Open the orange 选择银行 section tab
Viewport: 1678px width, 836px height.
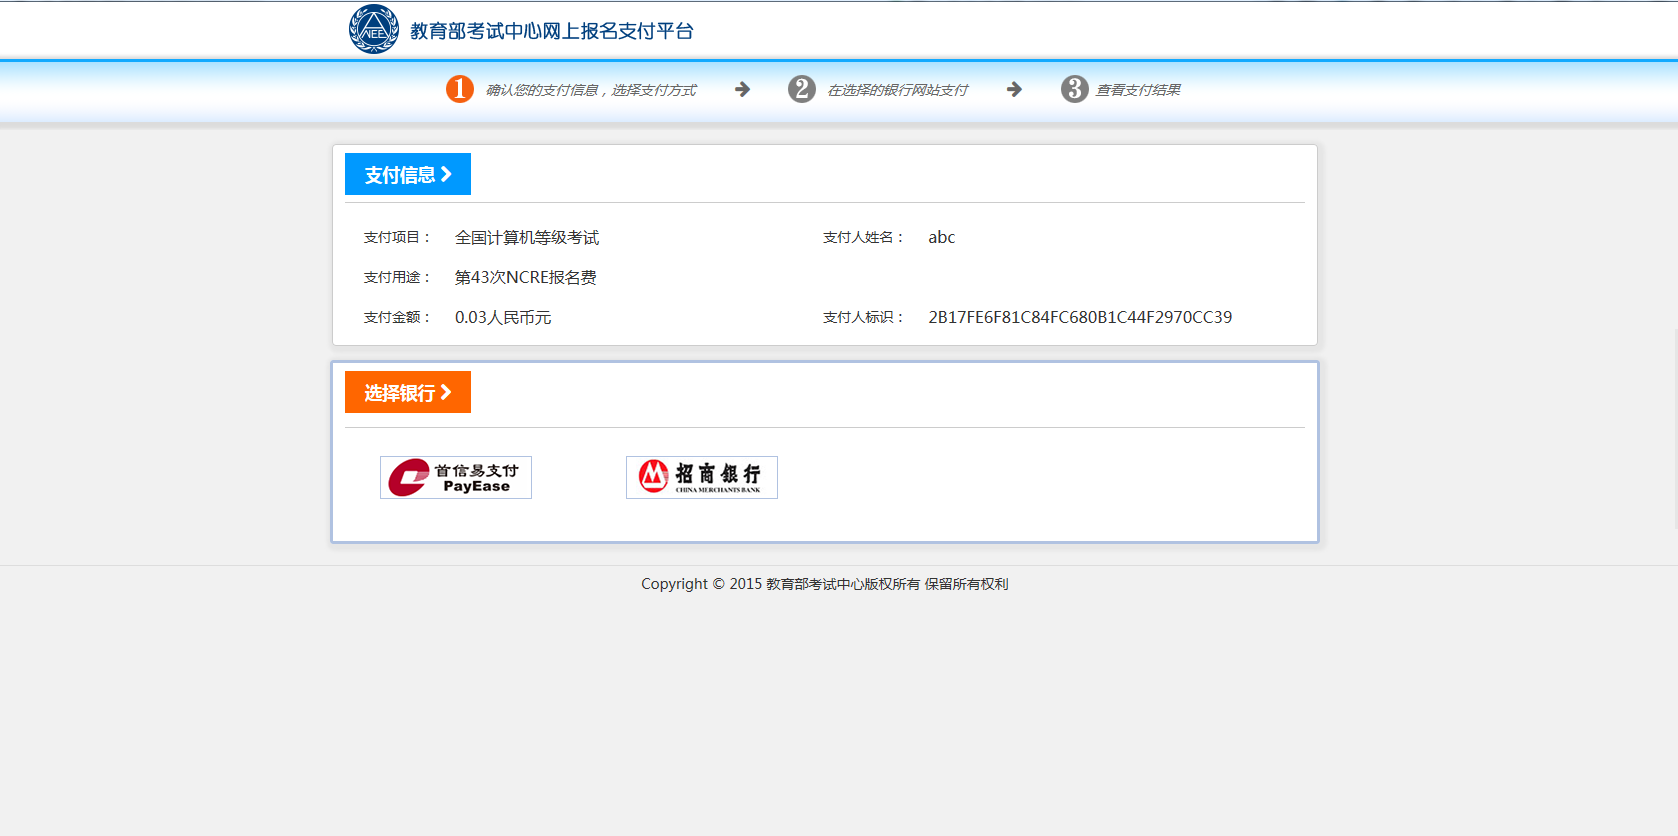click(401, 393)
